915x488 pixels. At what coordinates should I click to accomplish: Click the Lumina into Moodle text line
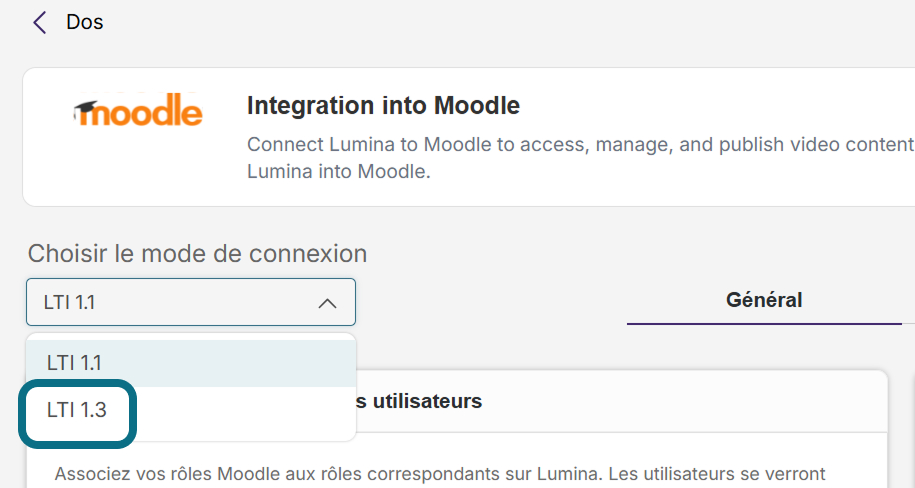tap(338, 172)
